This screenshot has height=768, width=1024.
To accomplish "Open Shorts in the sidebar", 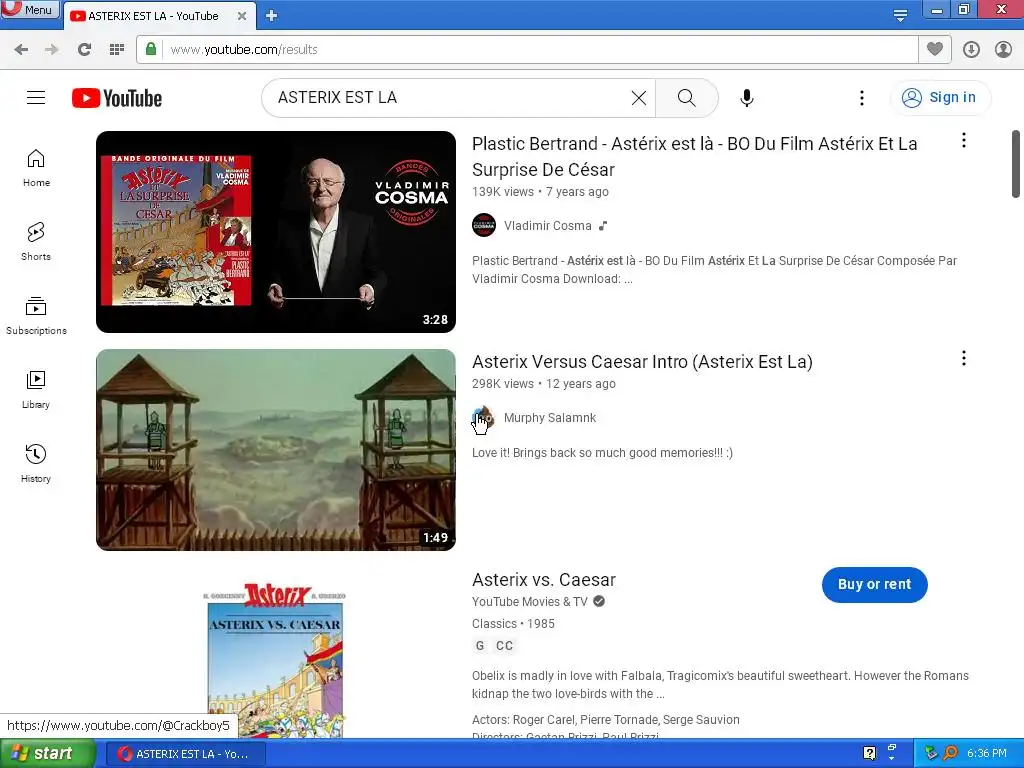I will (36, 242).
